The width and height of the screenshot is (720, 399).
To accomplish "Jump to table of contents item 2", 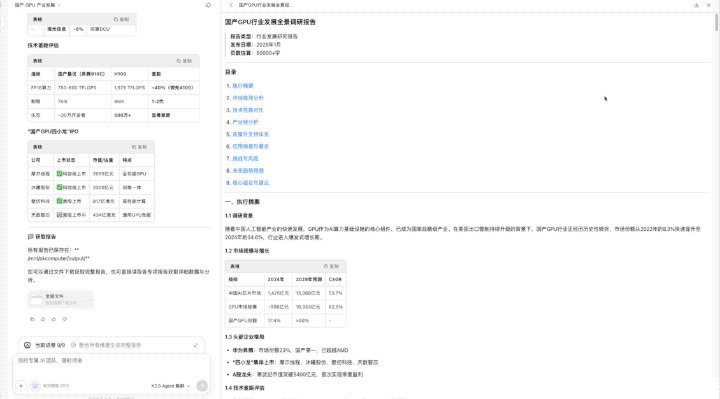I will (x=248, y=98).
